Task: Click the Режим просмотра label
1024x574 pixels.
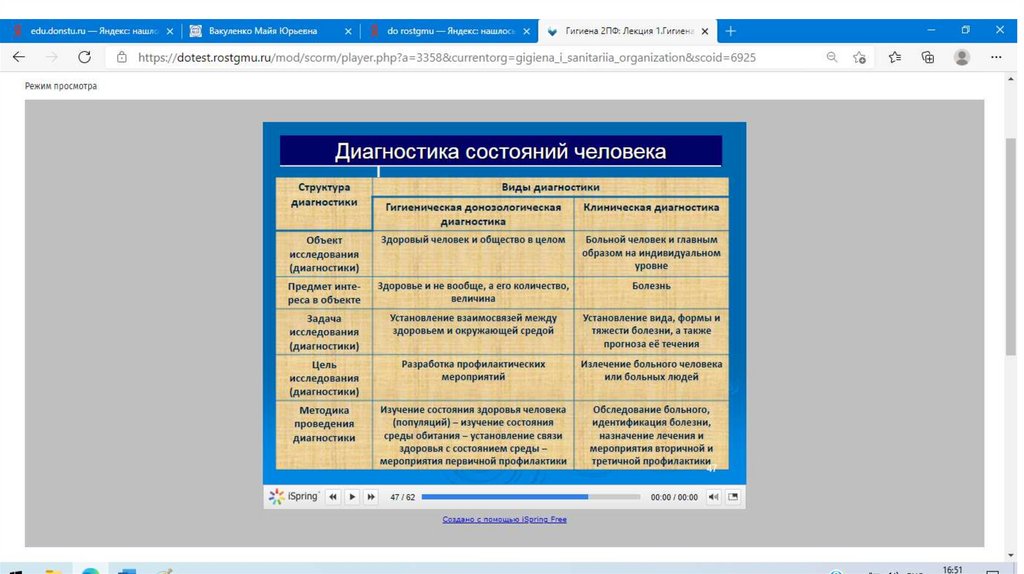Action: click(61, 86)
